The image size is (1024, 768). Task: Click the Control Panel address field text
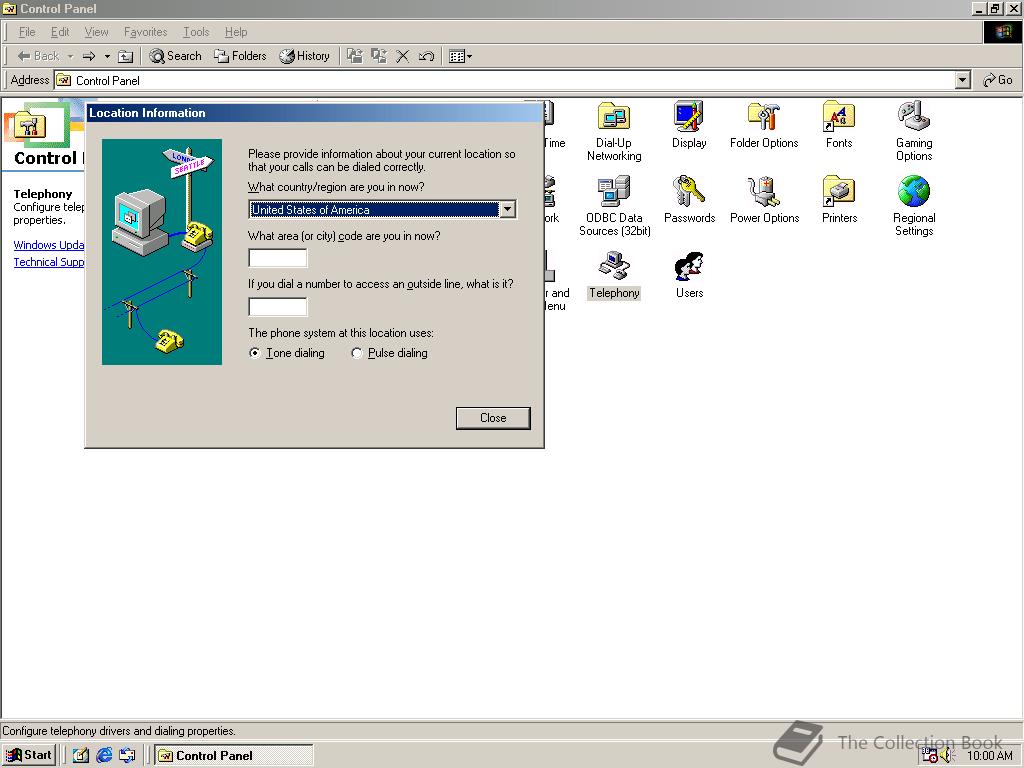point(108,80)
